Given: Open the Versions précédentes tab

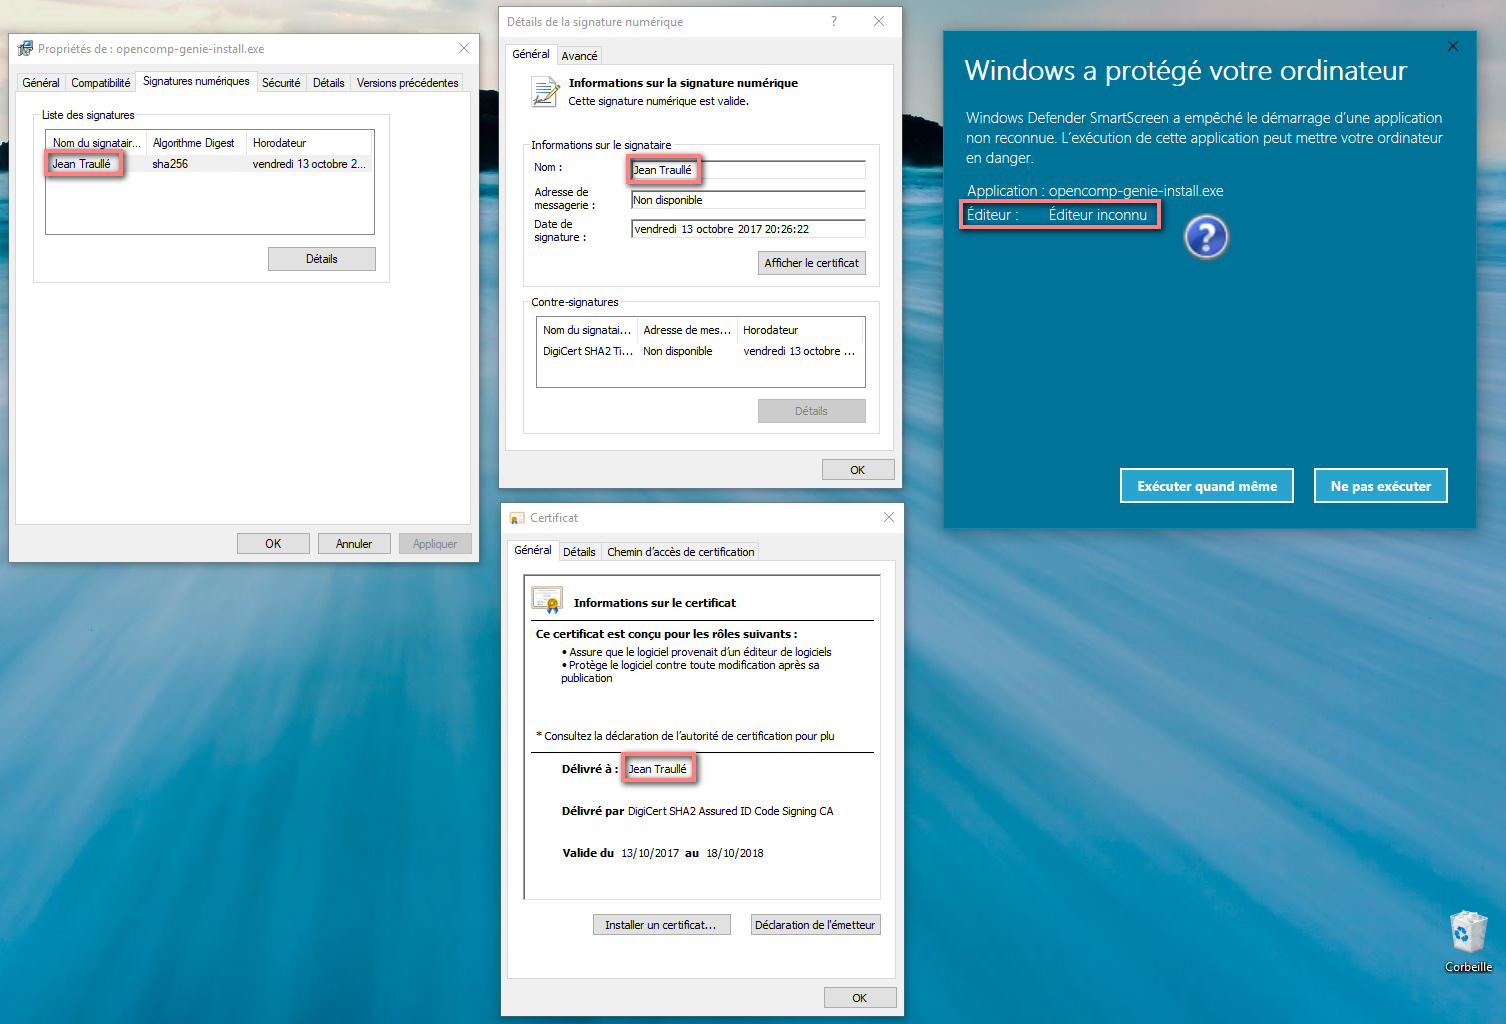Looking at the screenshot, I should pyautogui.click(x=407, y=82).
